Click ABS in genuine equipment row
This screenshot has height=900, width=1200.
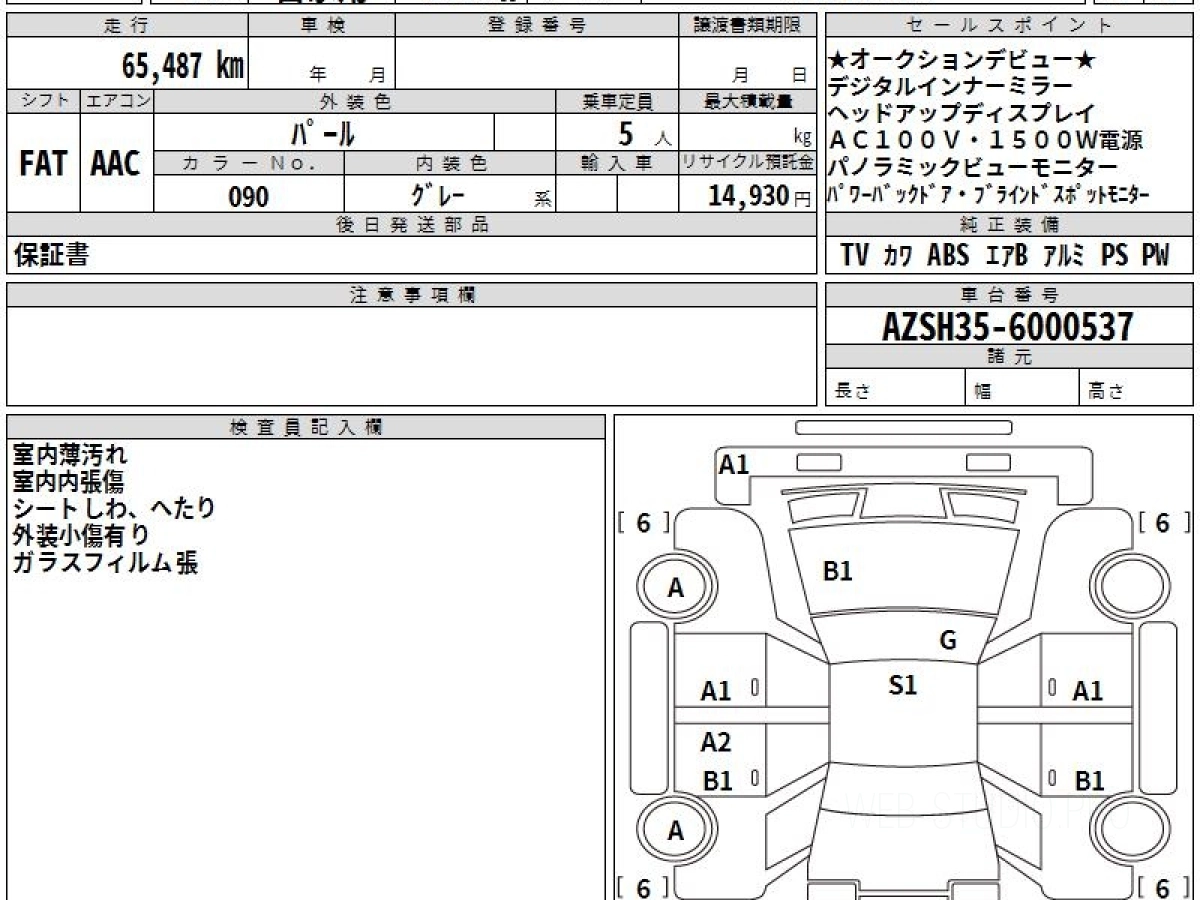[948, 255]
